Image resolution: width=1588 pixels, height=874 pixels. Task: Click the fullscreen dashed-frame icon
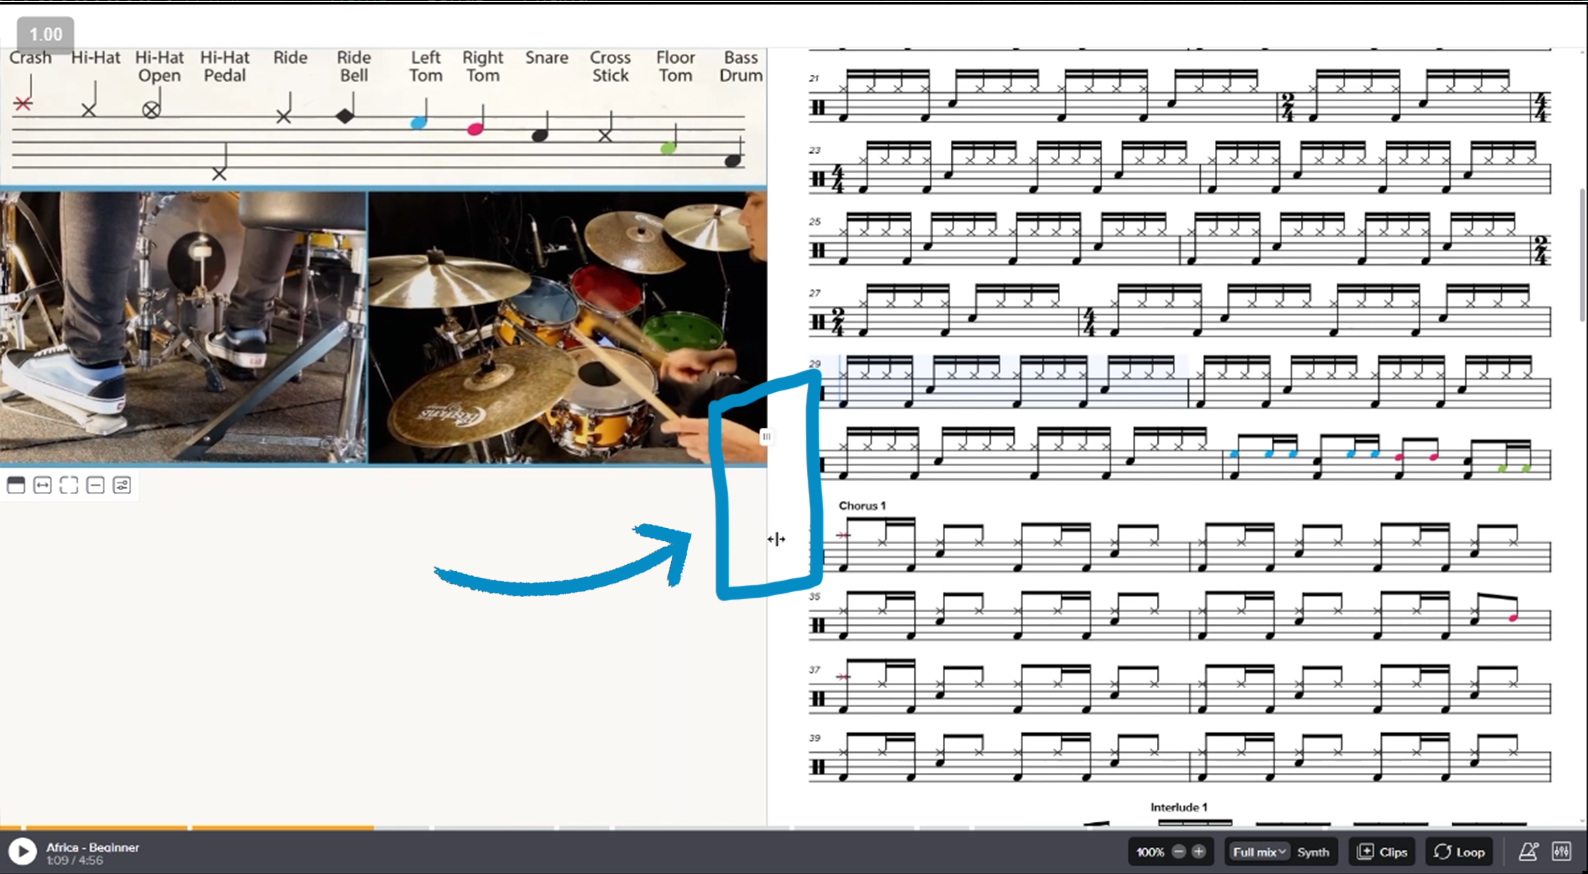point(69,486)
